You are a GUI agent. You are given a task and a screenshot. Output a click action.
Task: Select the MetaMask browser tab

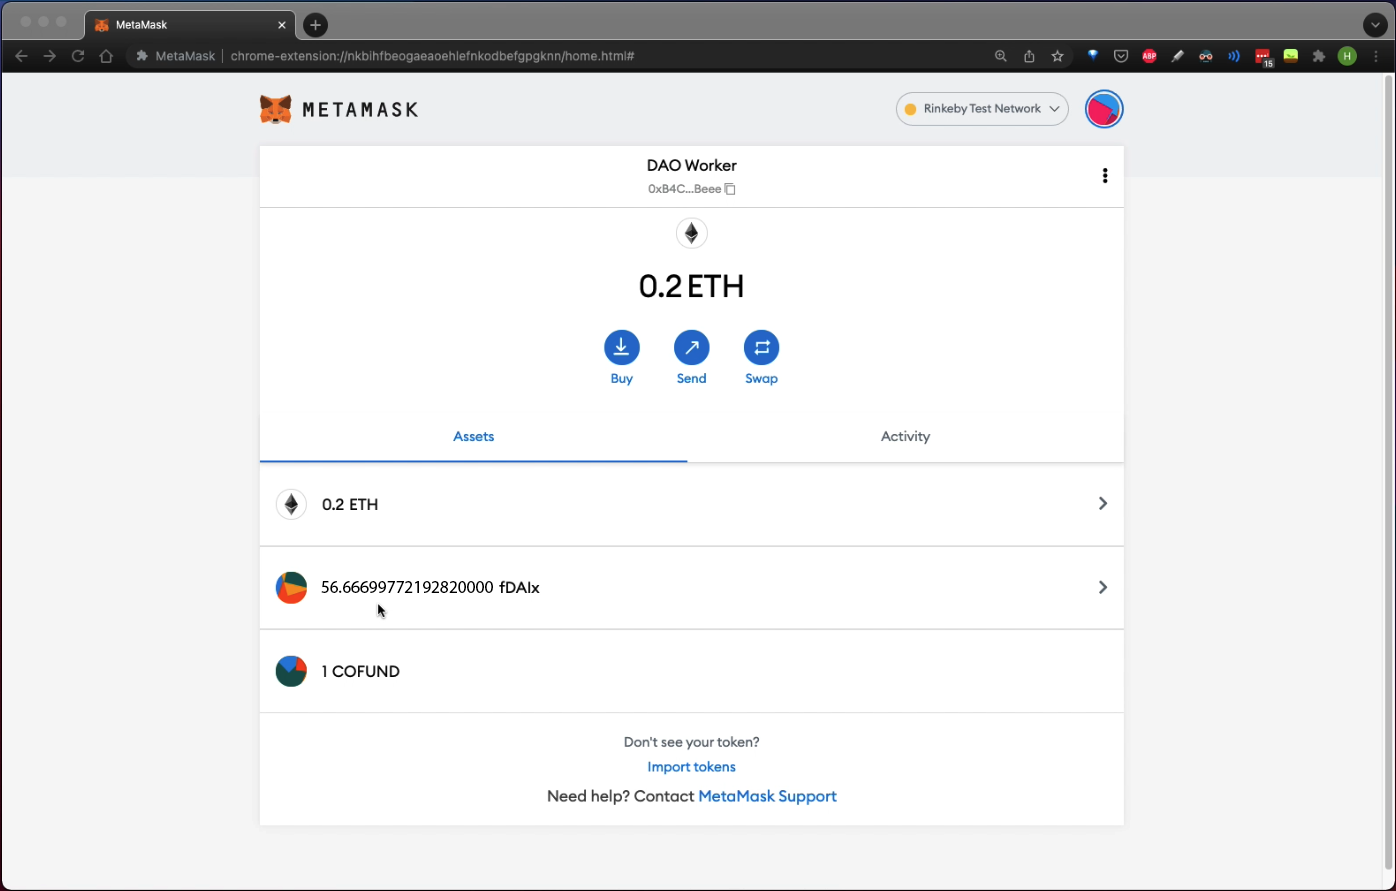(x=190, y=25)
